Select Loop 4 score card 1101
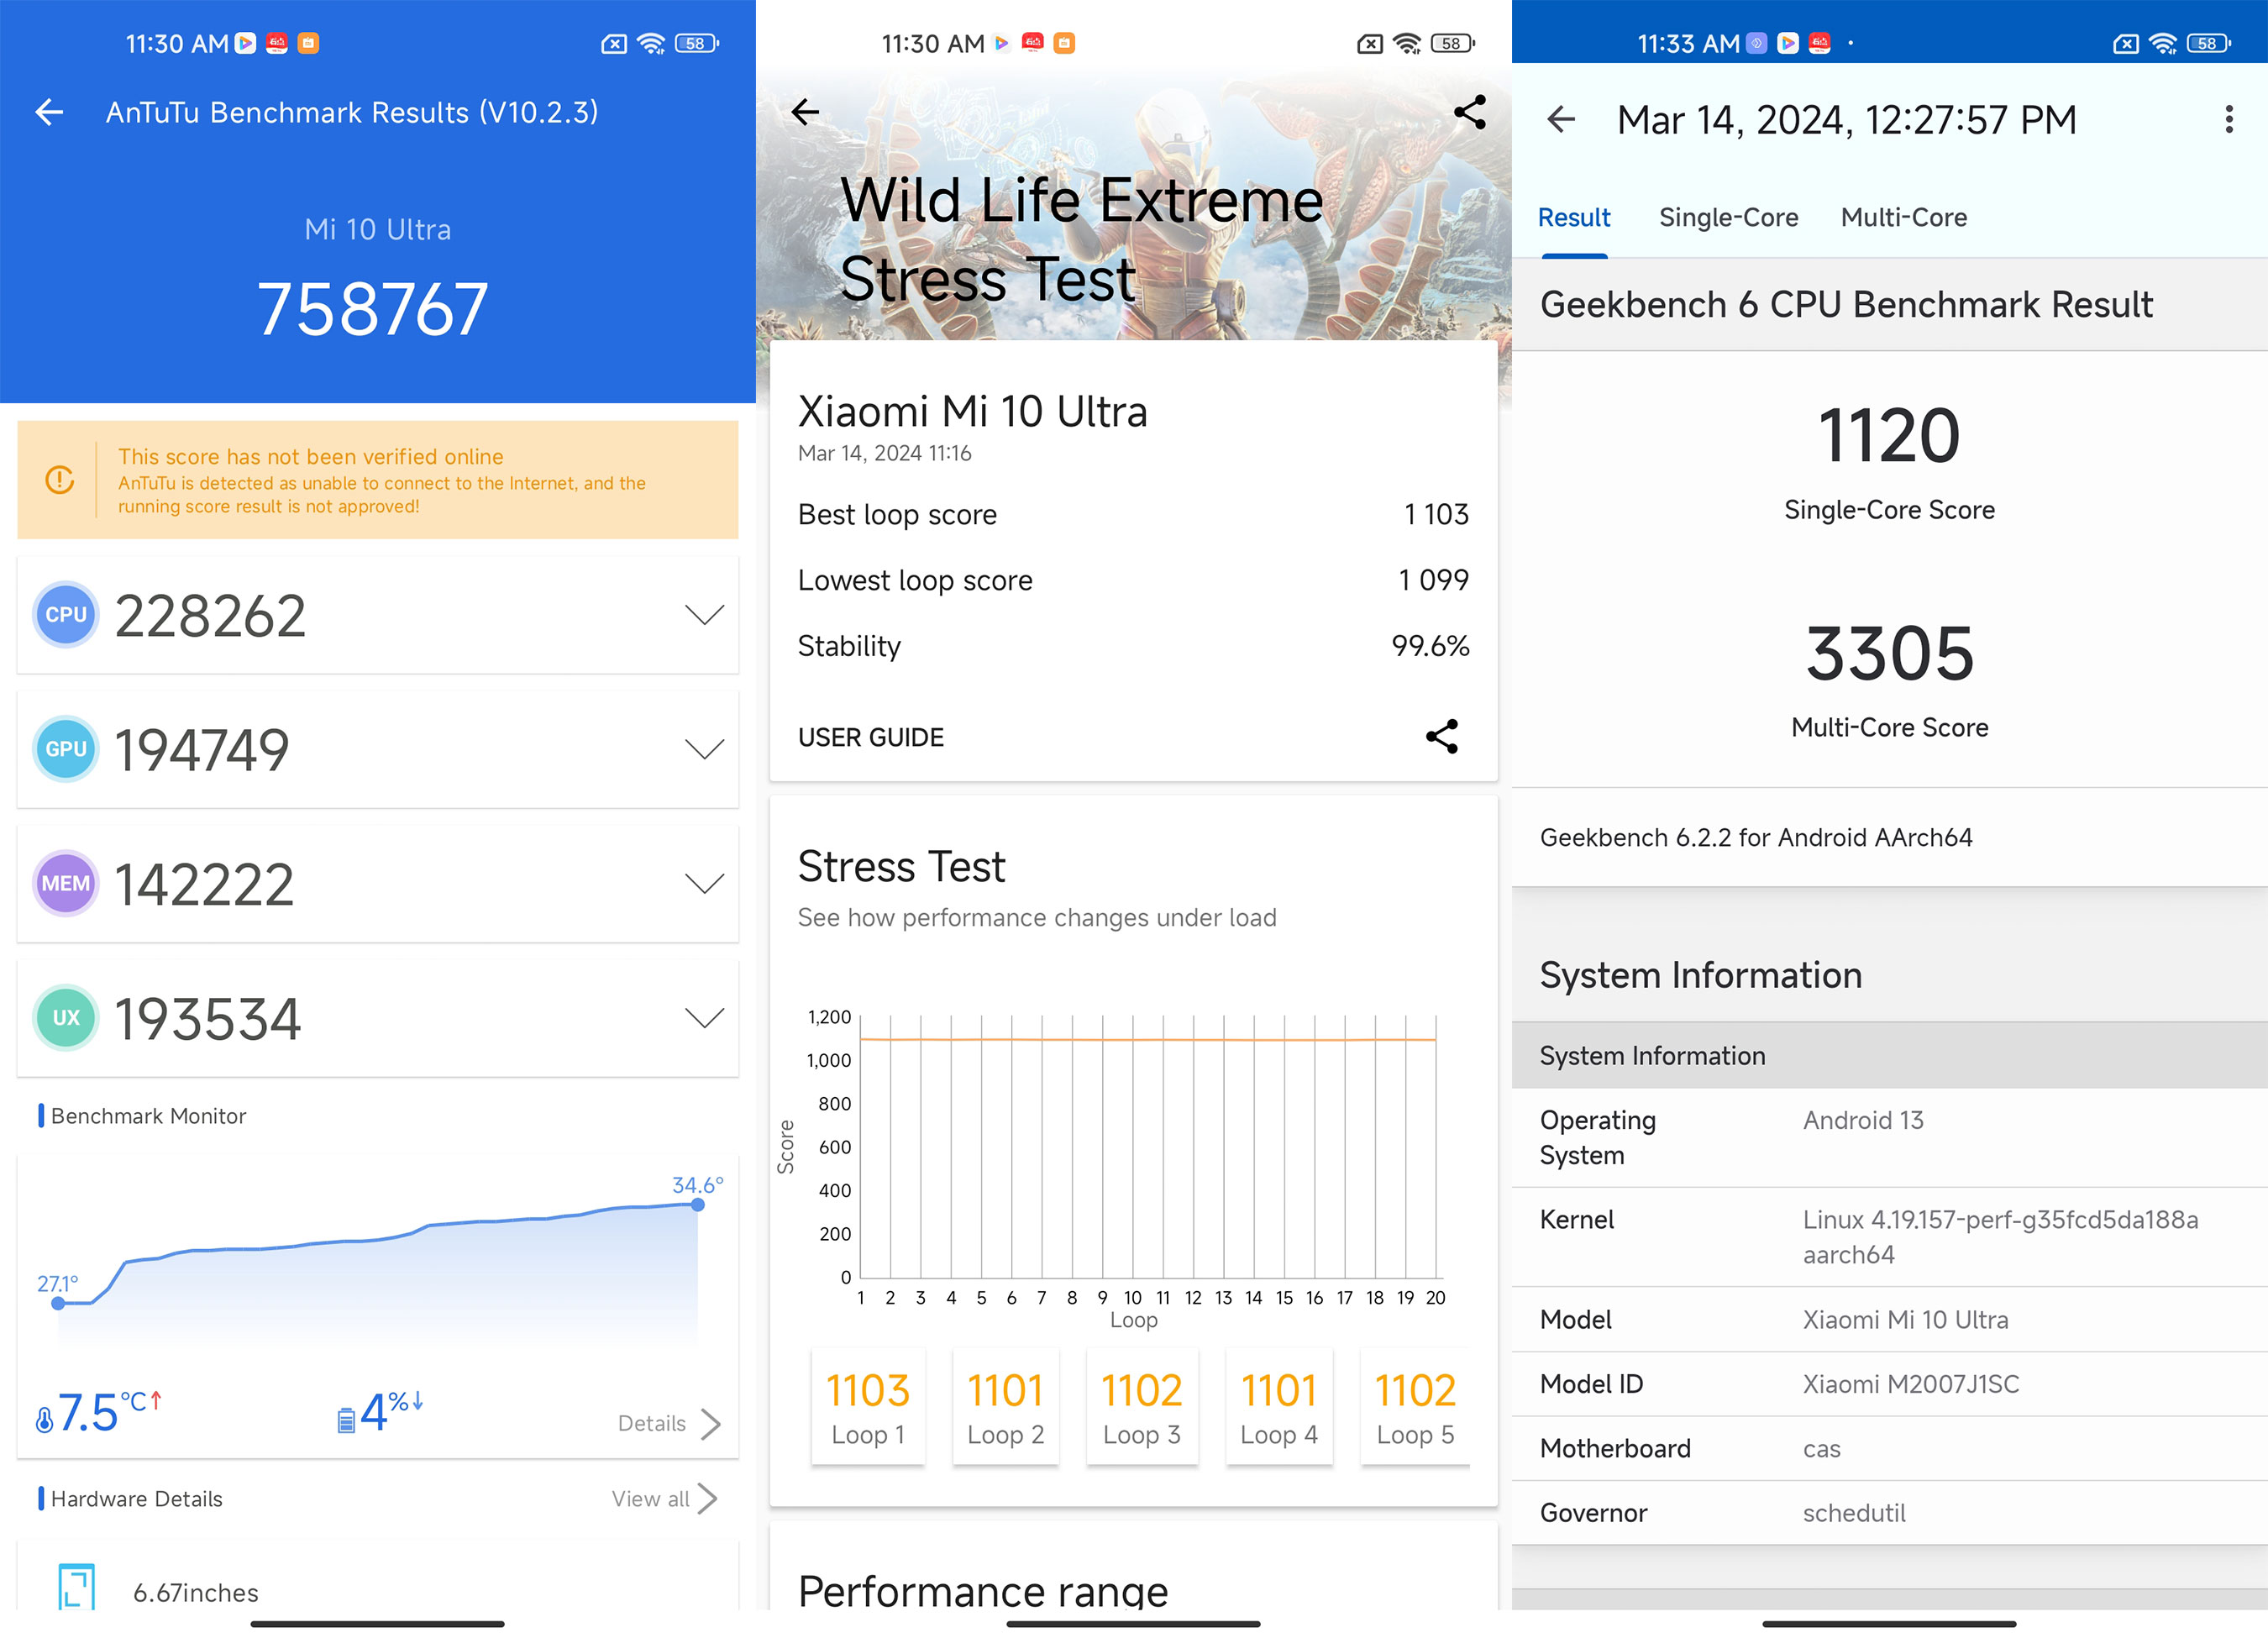Viewport: 2268px width, 1638px height. pyautogui.click(x=1279, y=1407)
